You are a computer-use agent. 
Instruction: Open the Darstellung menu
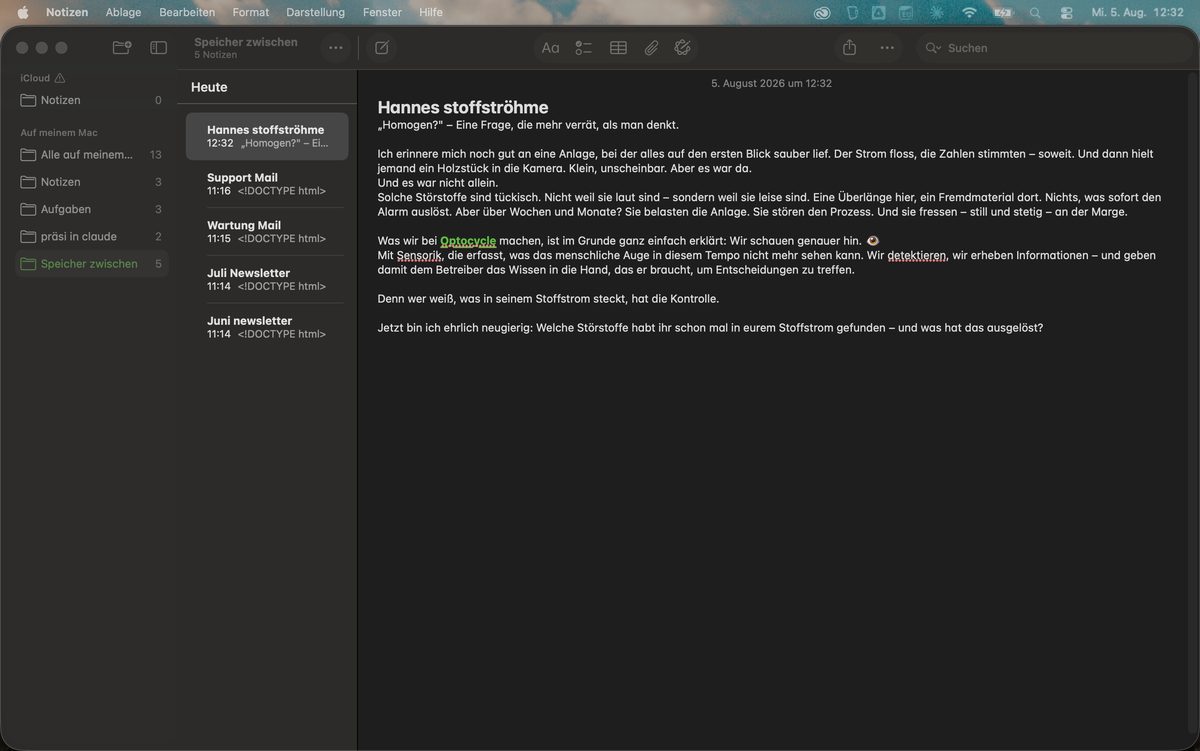pyautogui.click(x=315, y=12)
